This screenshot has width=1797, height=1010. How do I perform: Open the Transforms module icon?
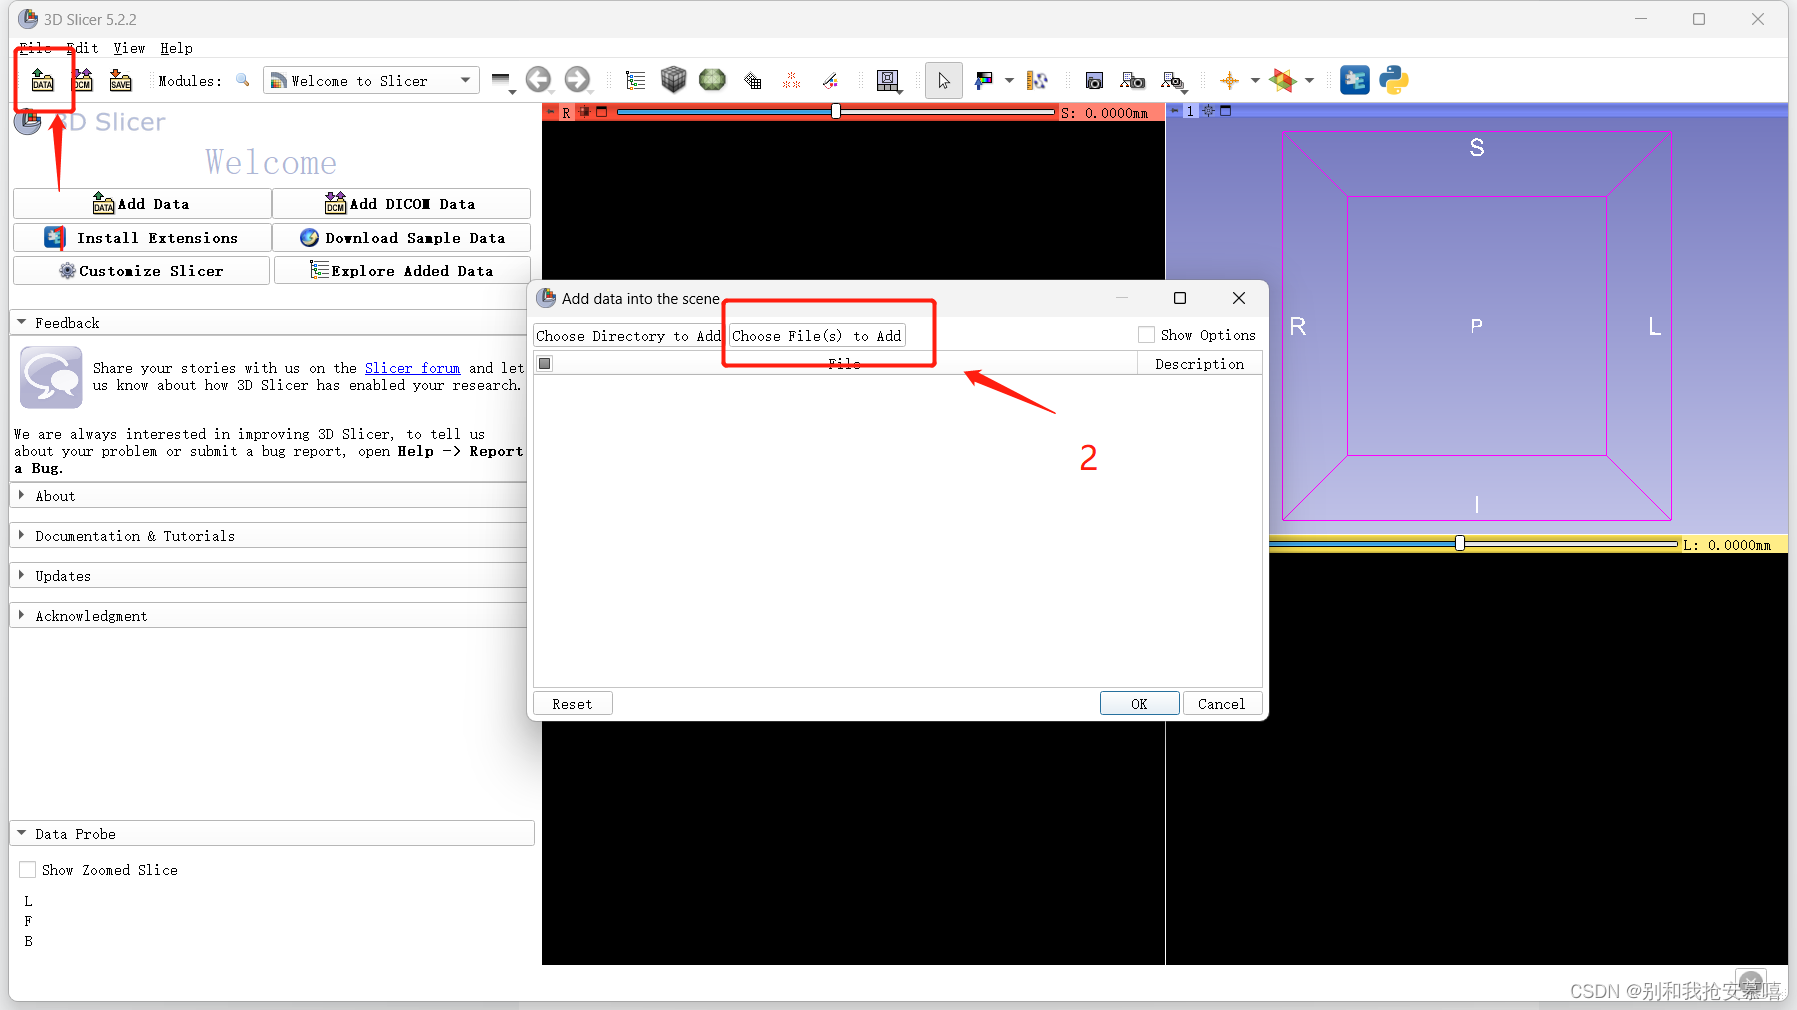[x=753, y=81]
